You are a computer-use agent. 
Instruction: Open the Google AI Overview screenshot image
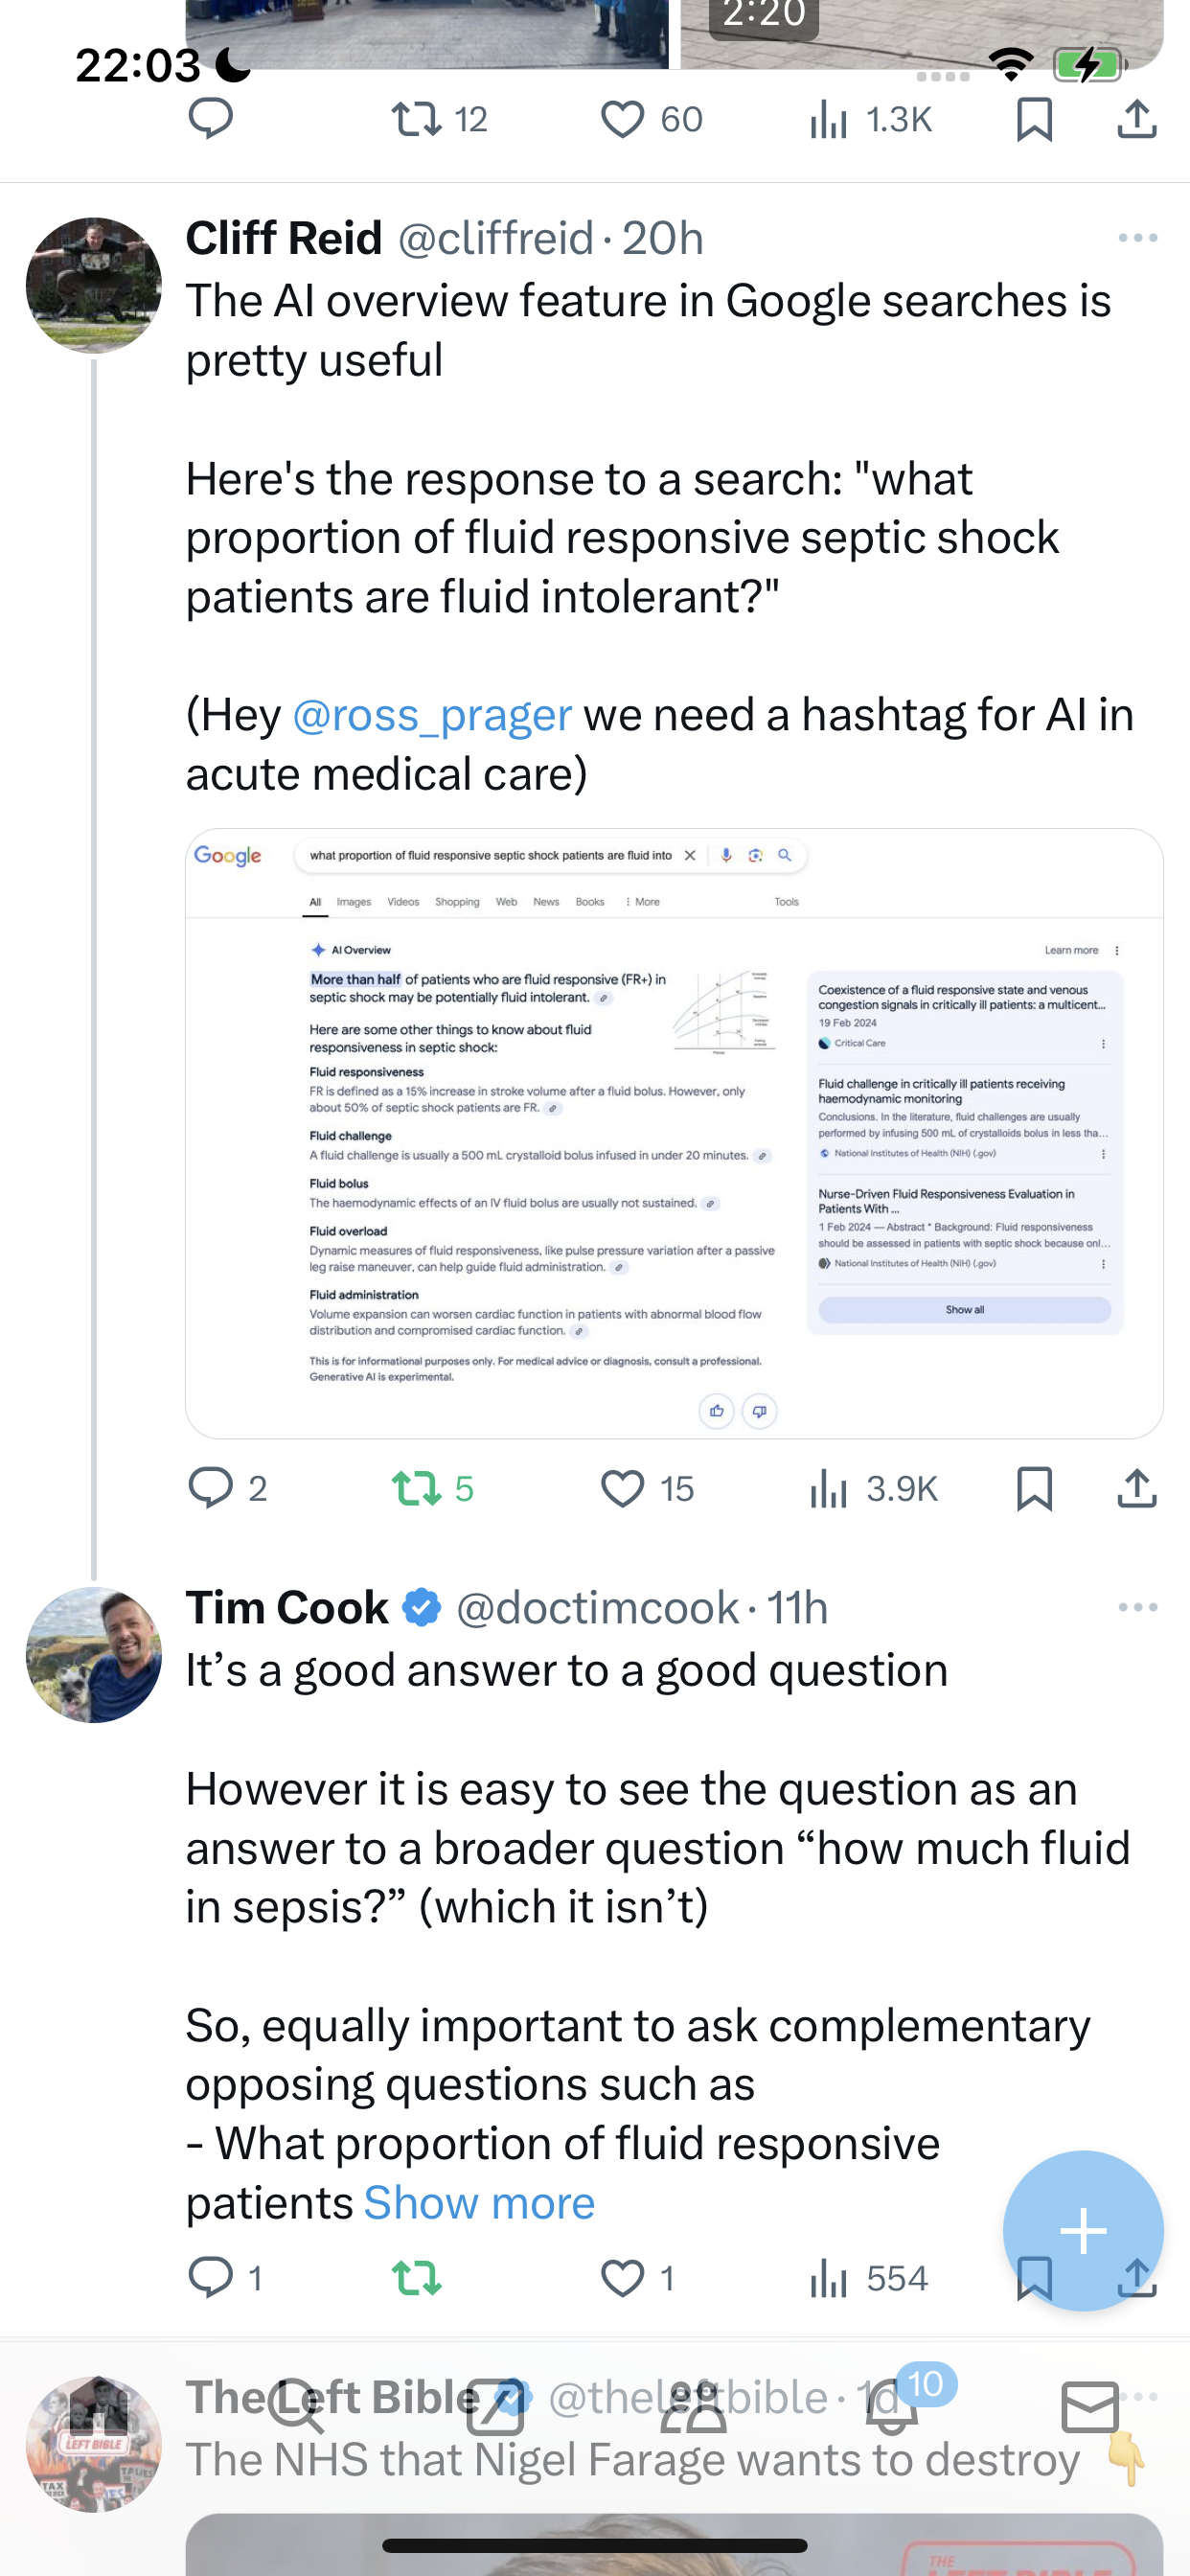(x=674, y=1133)
